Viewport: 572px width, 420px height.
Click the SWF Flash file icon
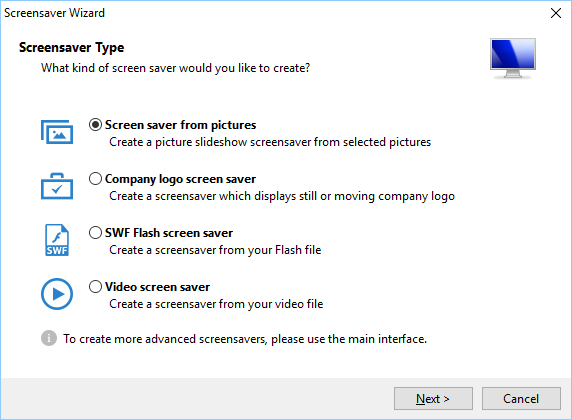click(57, 240)
